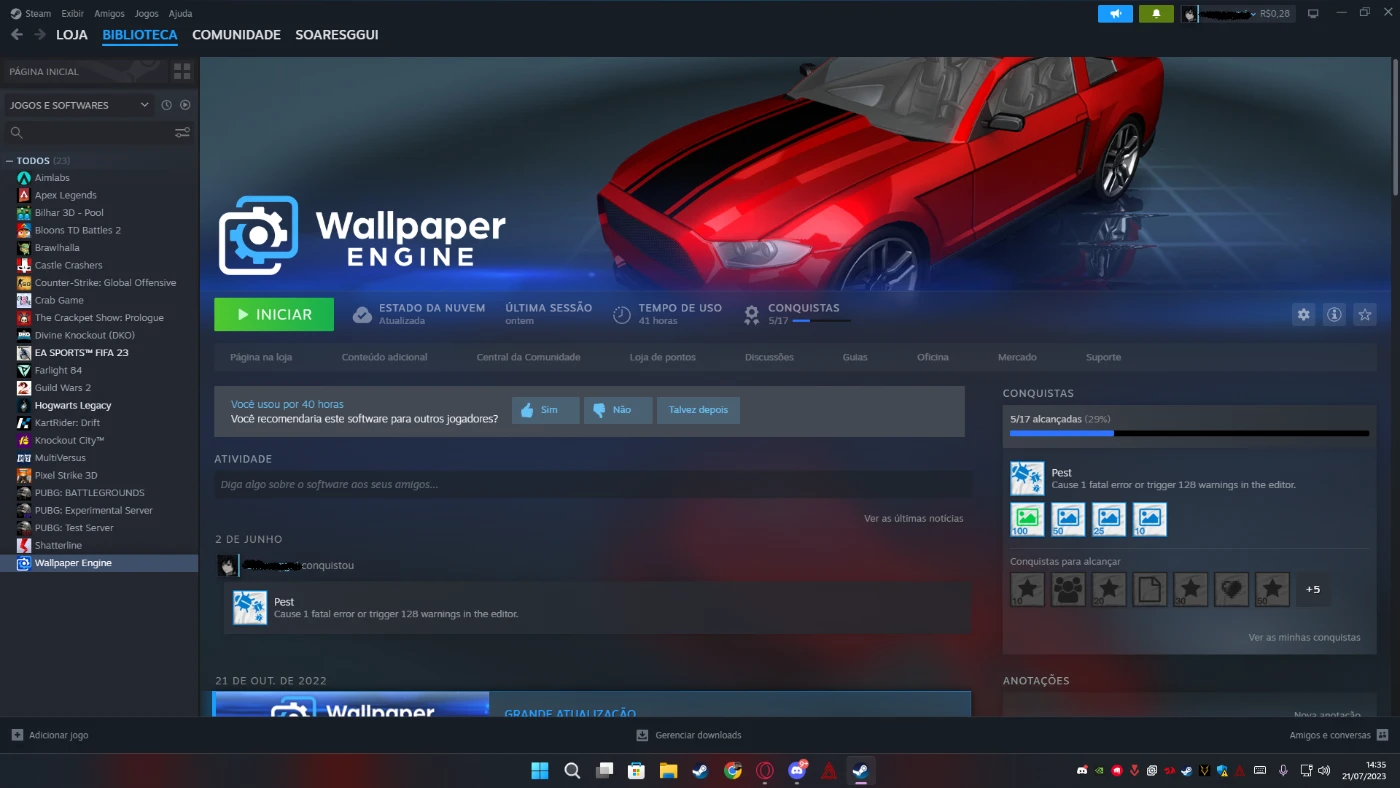Go to the LOJA tab

click(x=72, y=35)
